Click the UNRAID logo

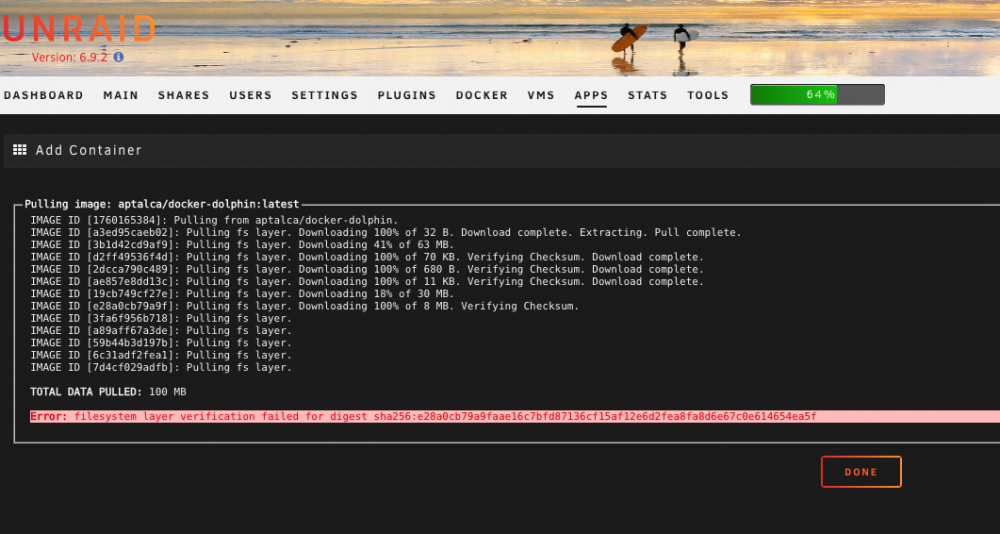[x=78, y=29]
